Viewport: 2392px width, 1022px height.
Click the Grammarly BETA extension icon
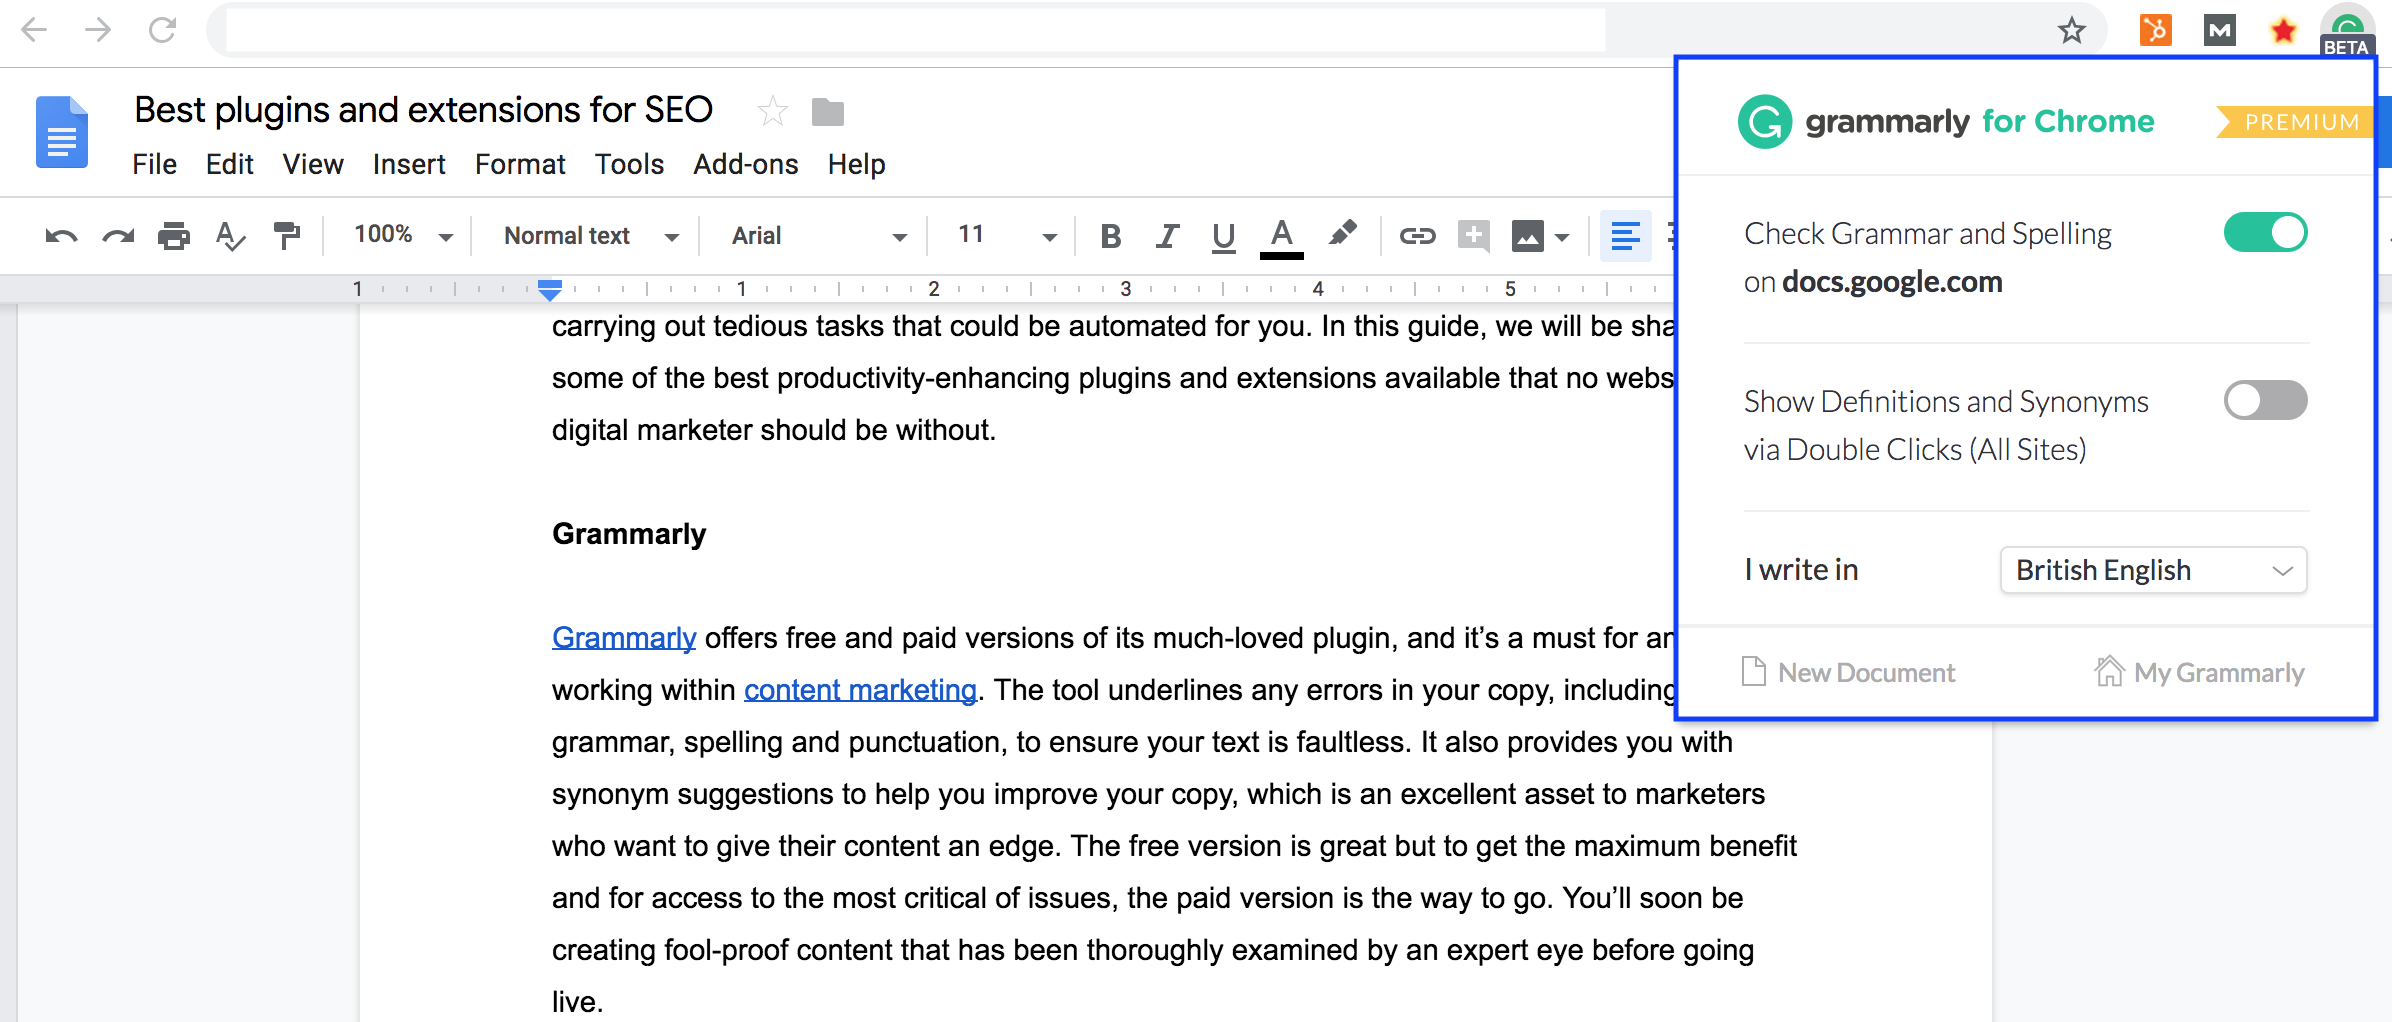coord(2347,31)
